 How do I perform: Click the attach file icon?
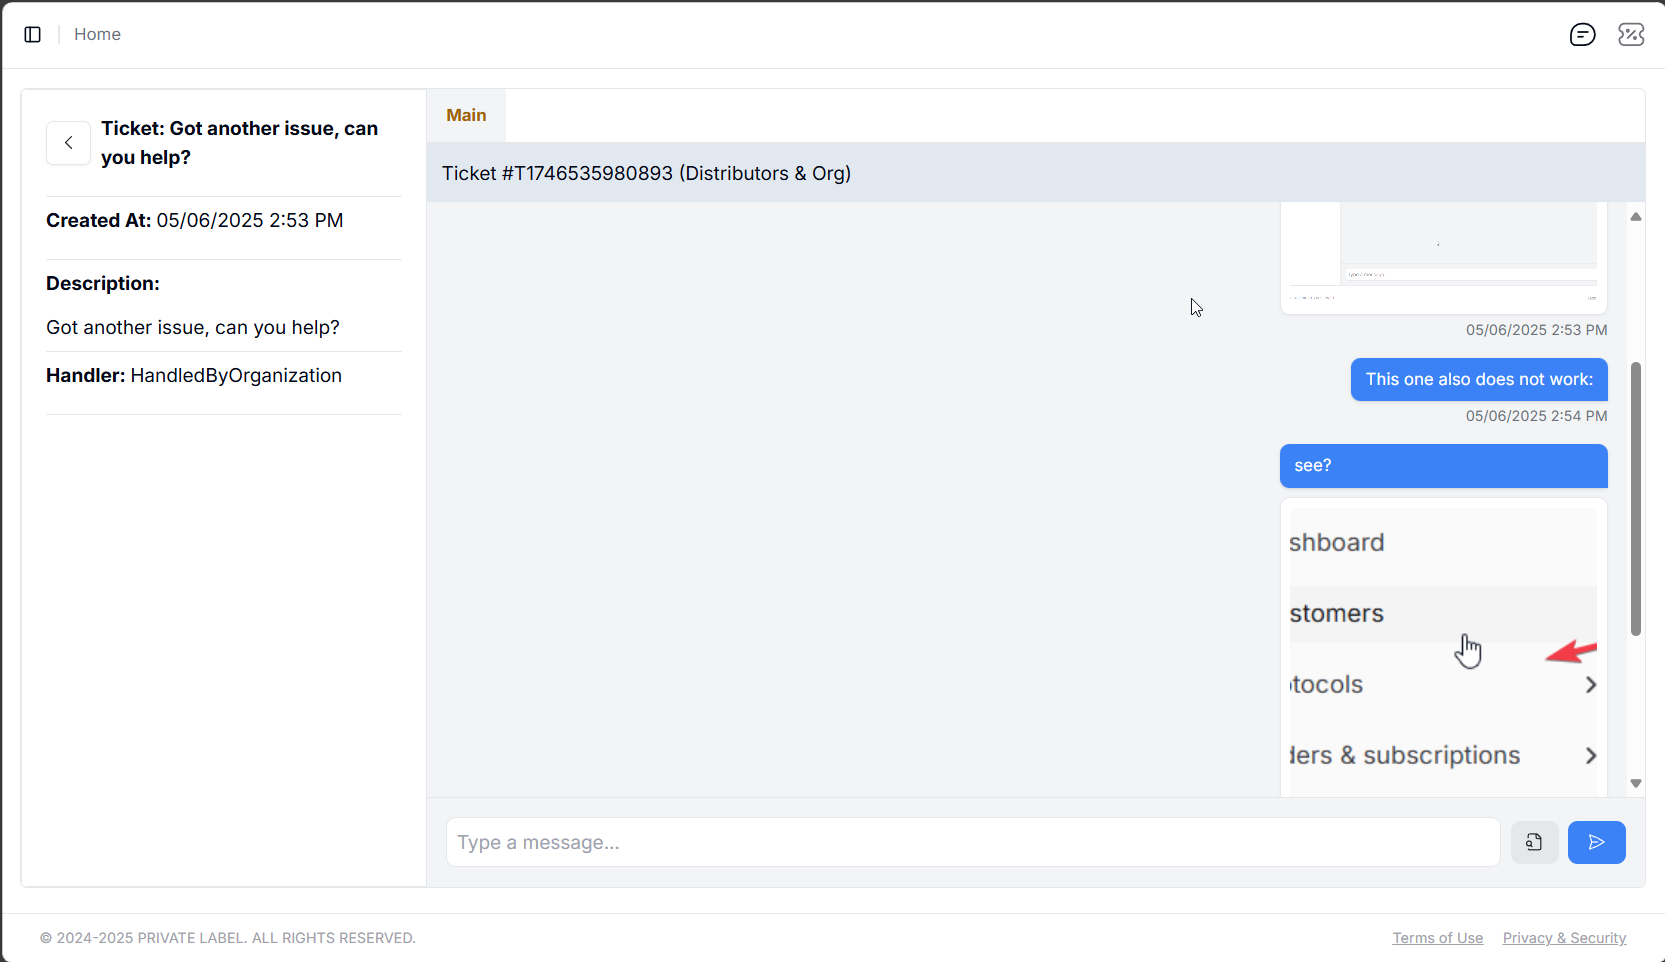1534,842
